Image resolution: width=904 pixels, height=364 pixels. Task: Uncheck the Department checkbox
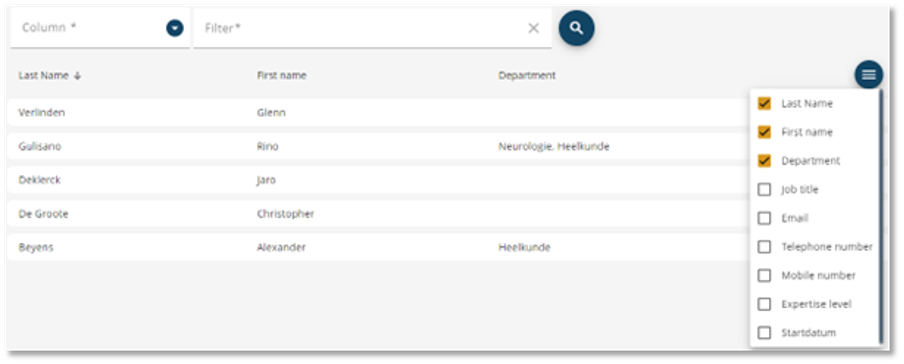764,160
